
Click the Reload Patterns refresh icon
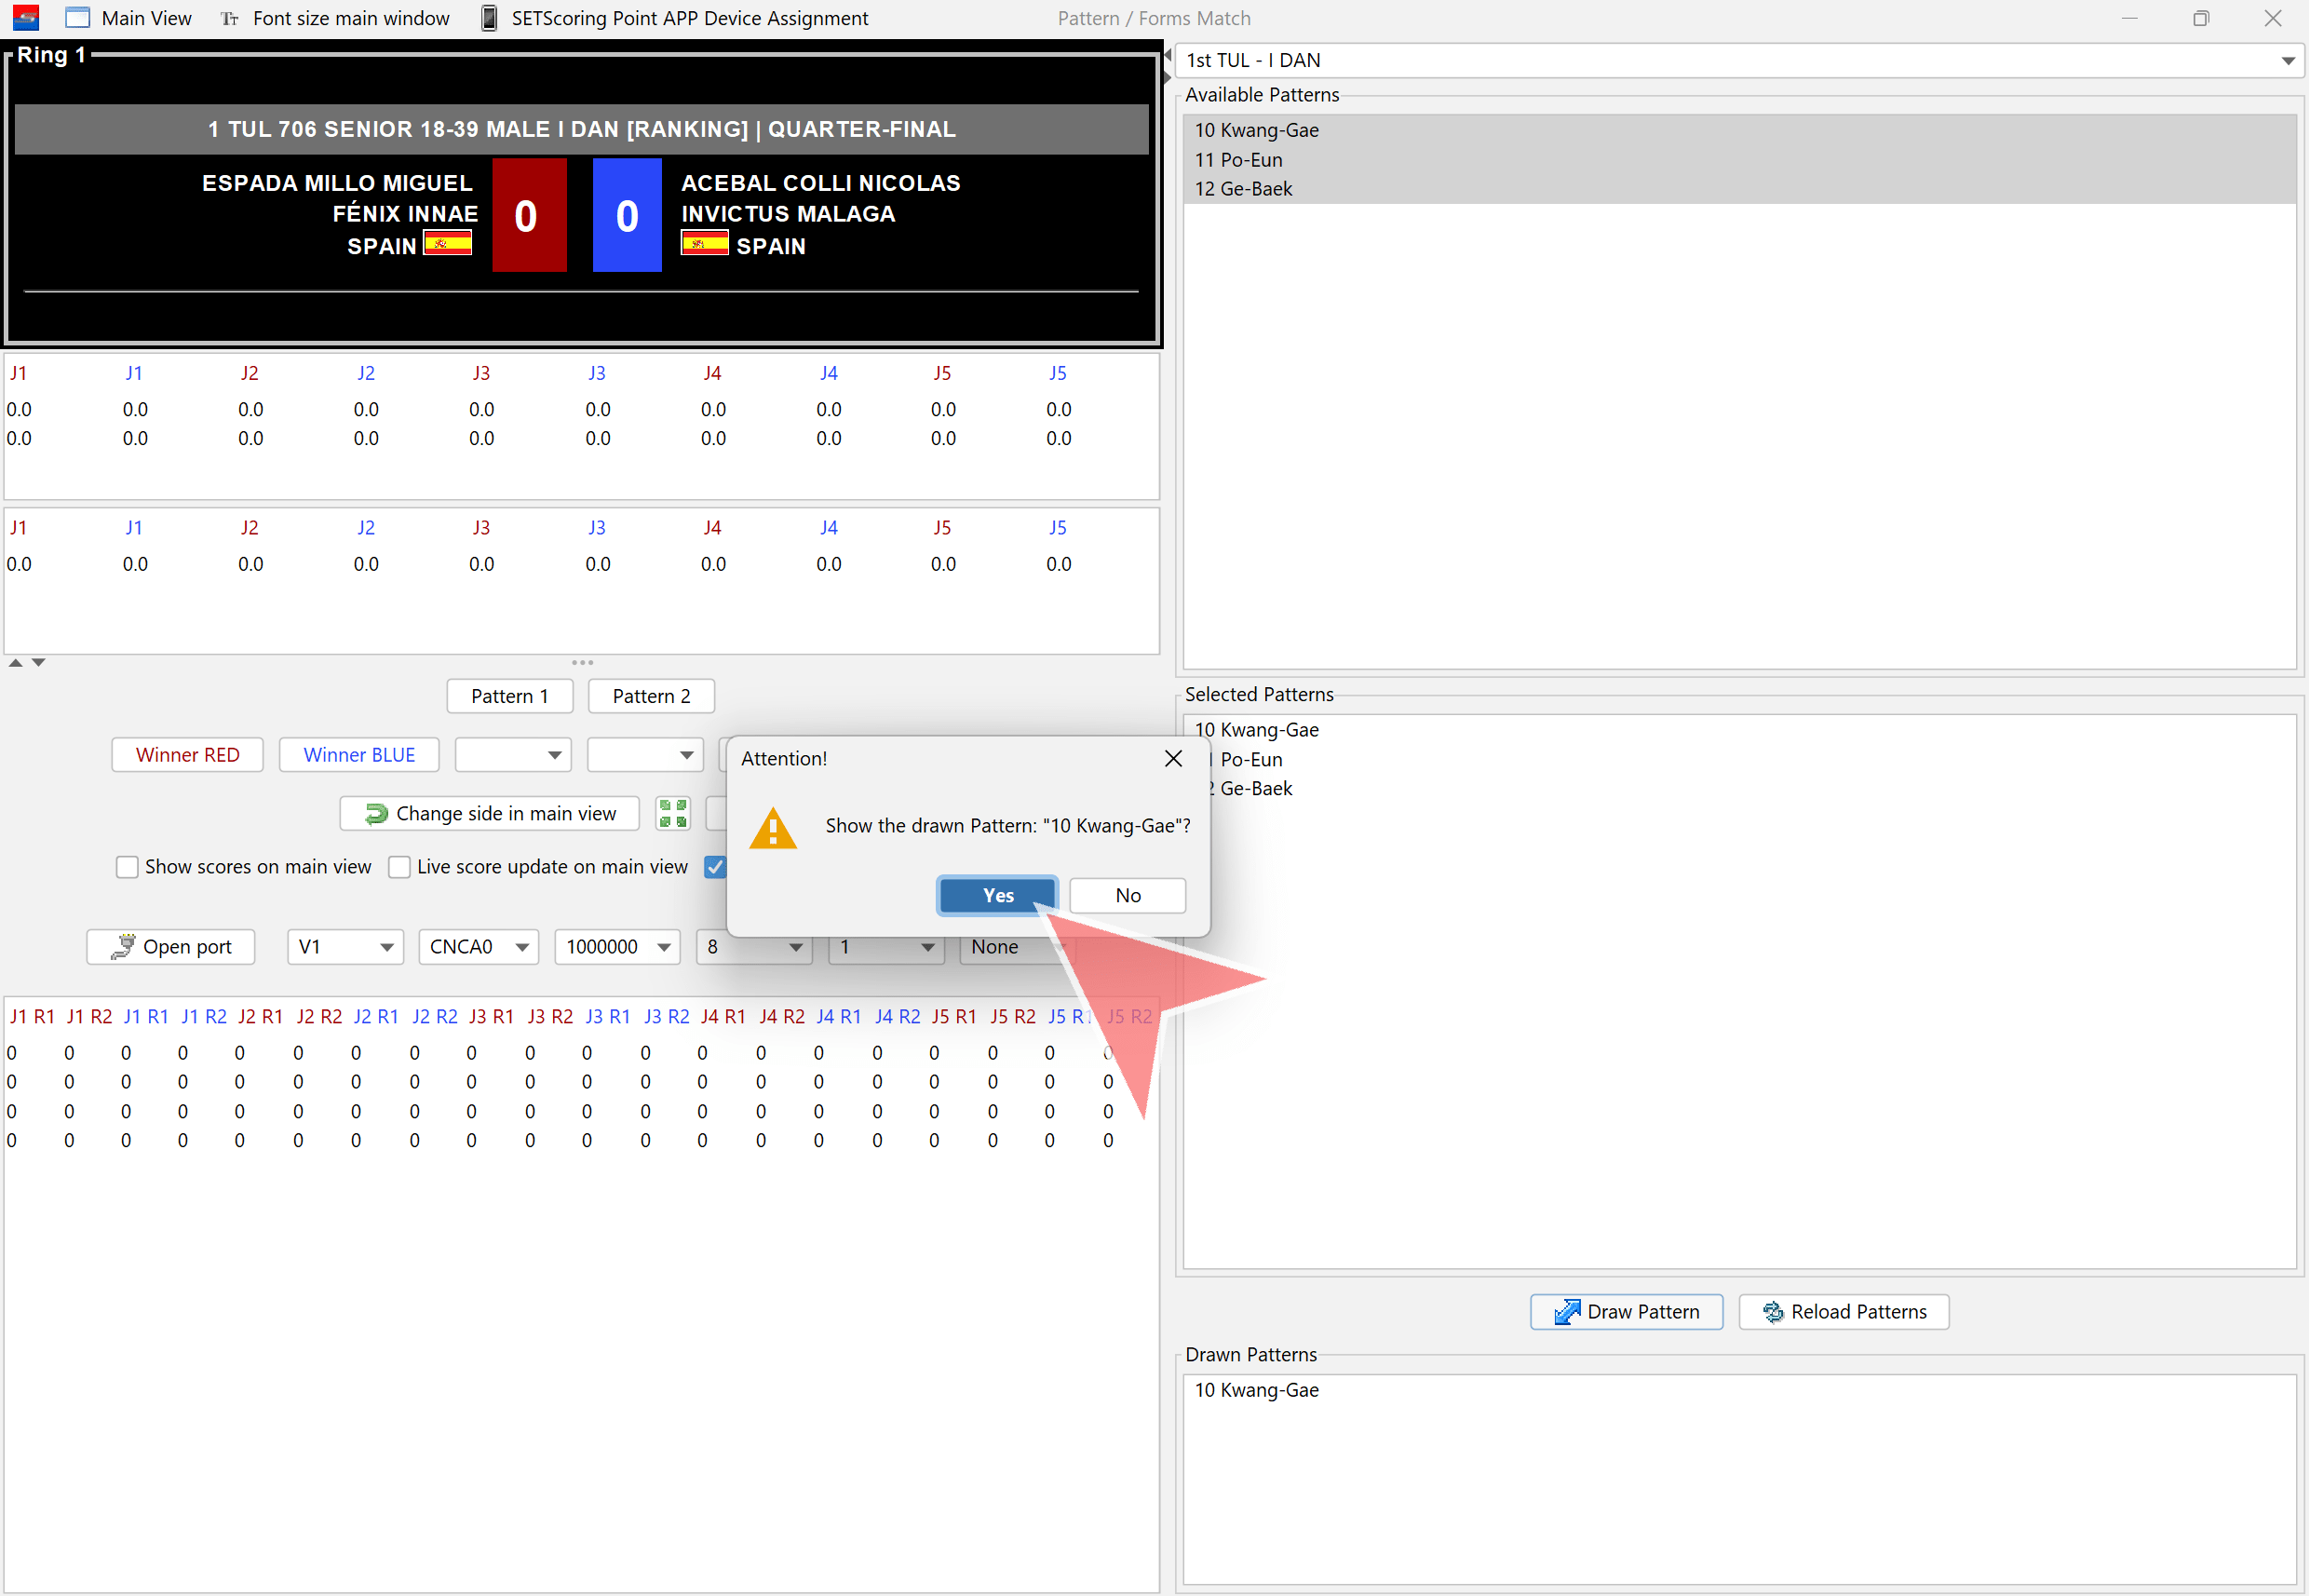1773,1312
